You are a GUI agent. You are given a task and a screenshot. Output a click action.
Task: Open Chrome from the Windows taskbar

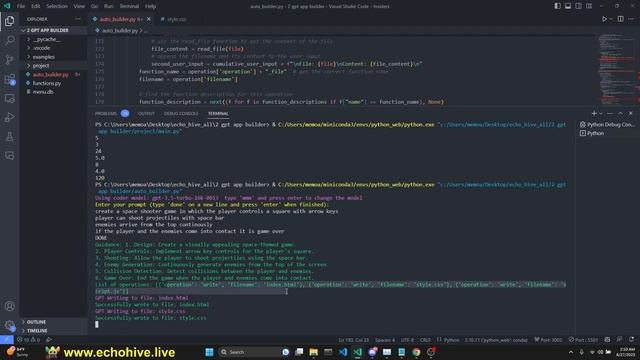click(416, 352)
